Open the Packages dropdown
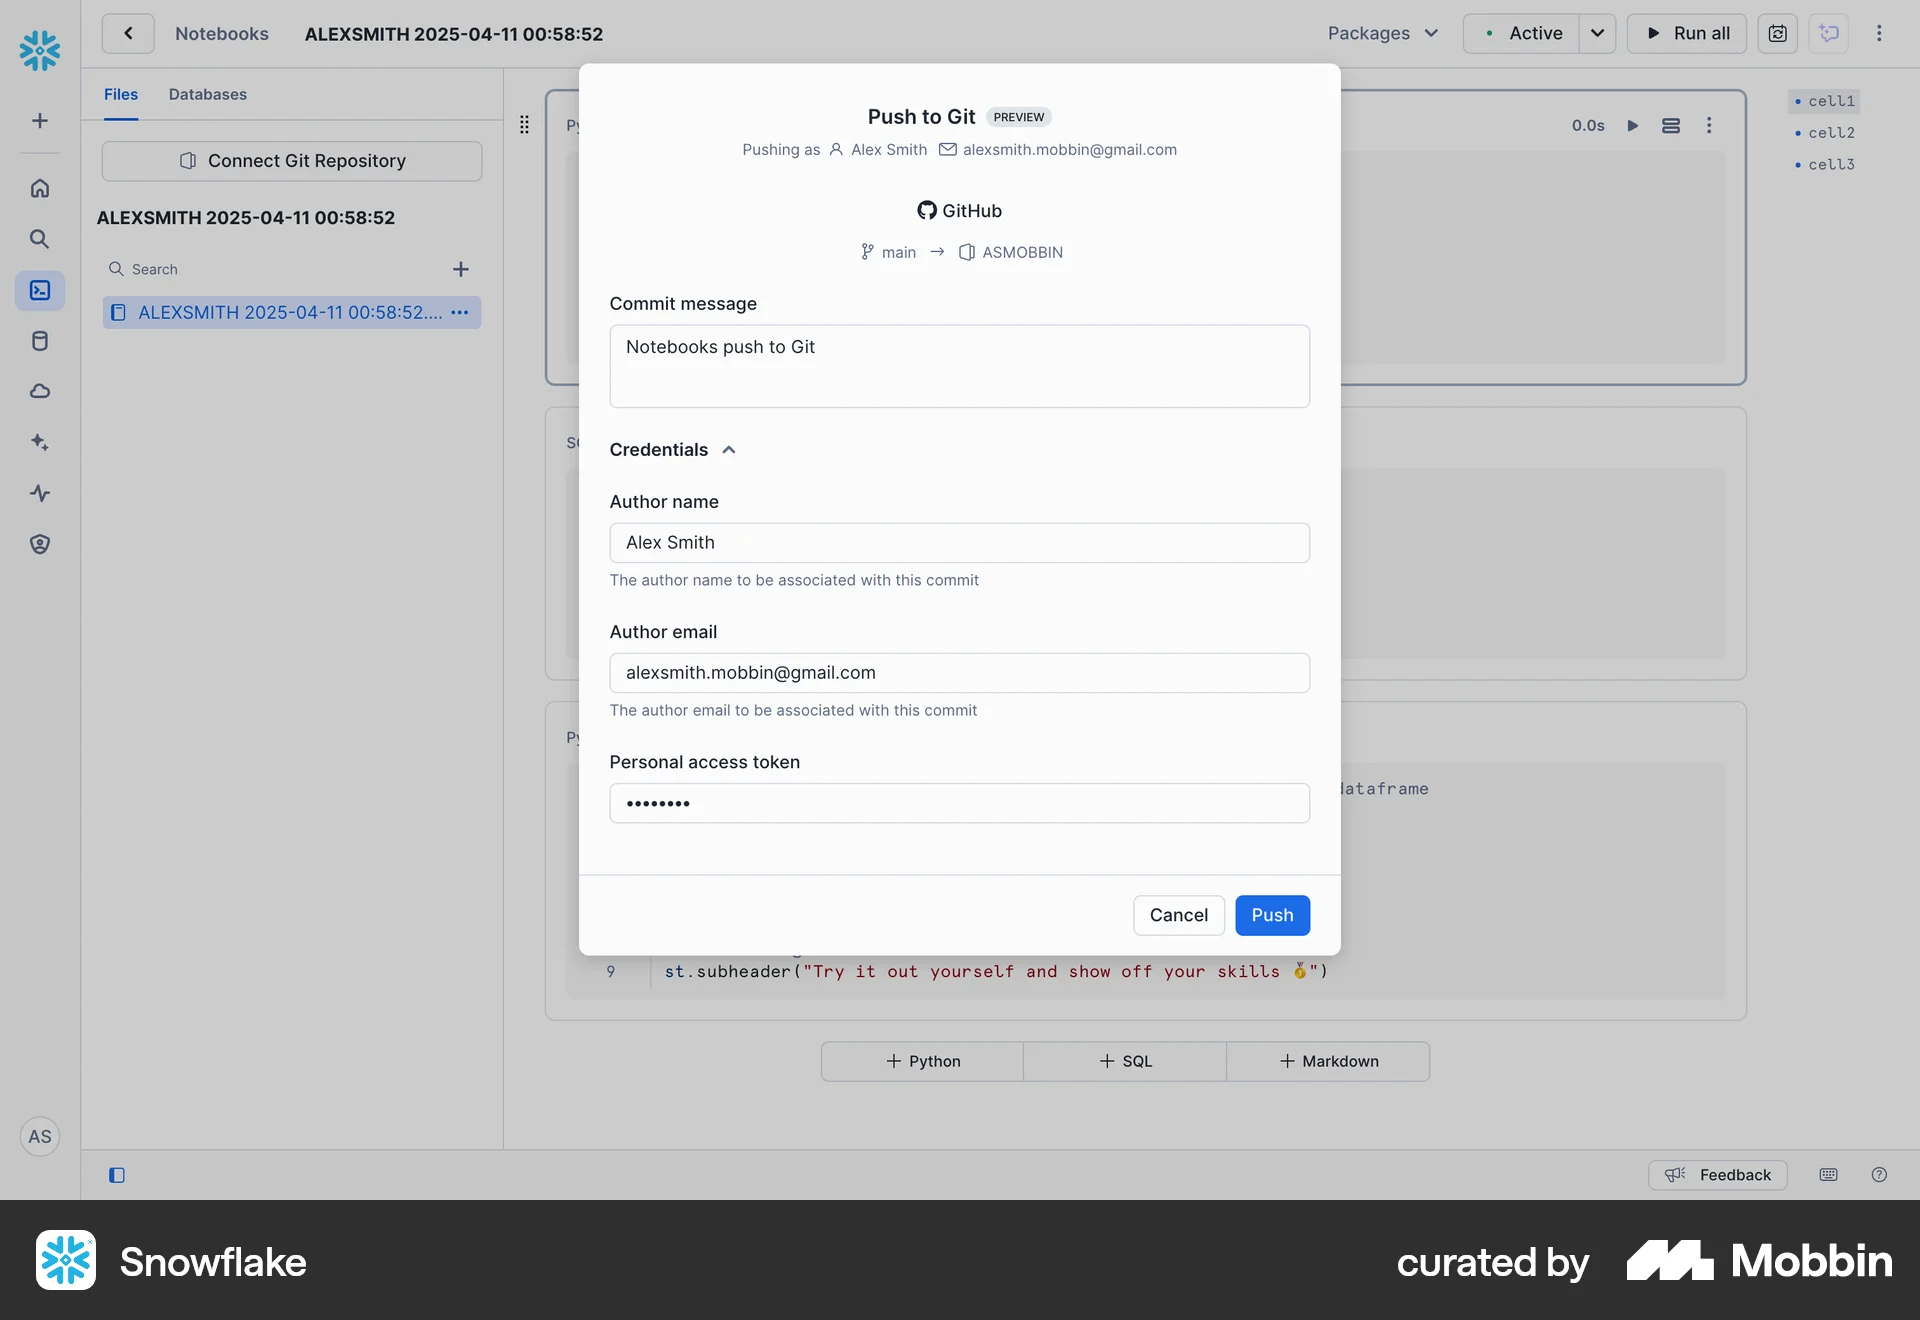The width and height of the screenshot is (1920, 1320). (x=1383, y=33)
